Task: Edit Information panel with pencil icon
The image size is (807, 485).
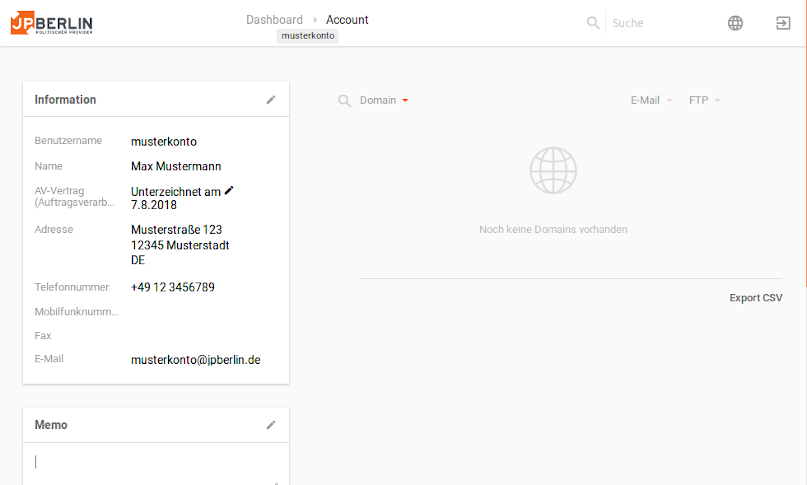Action: pyautogui.click(x=270, y=100)
